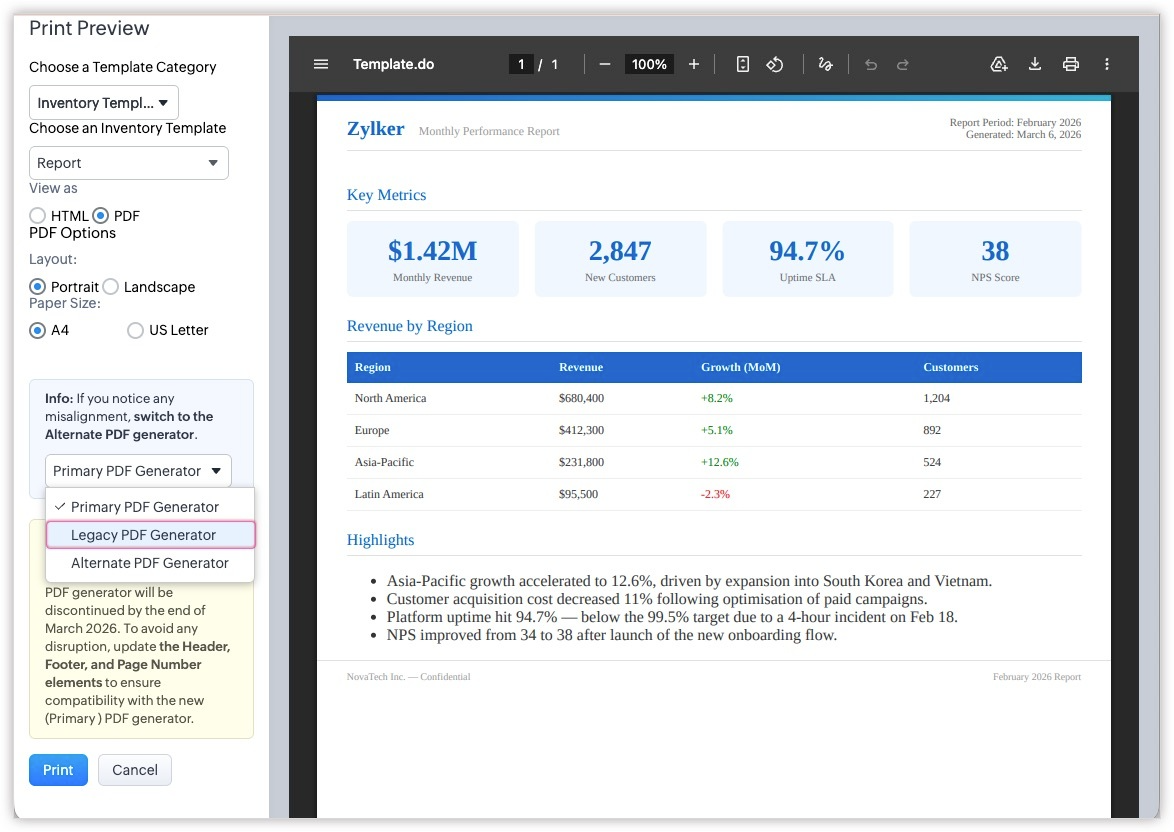Click the current page number field

tap(520, 64)
